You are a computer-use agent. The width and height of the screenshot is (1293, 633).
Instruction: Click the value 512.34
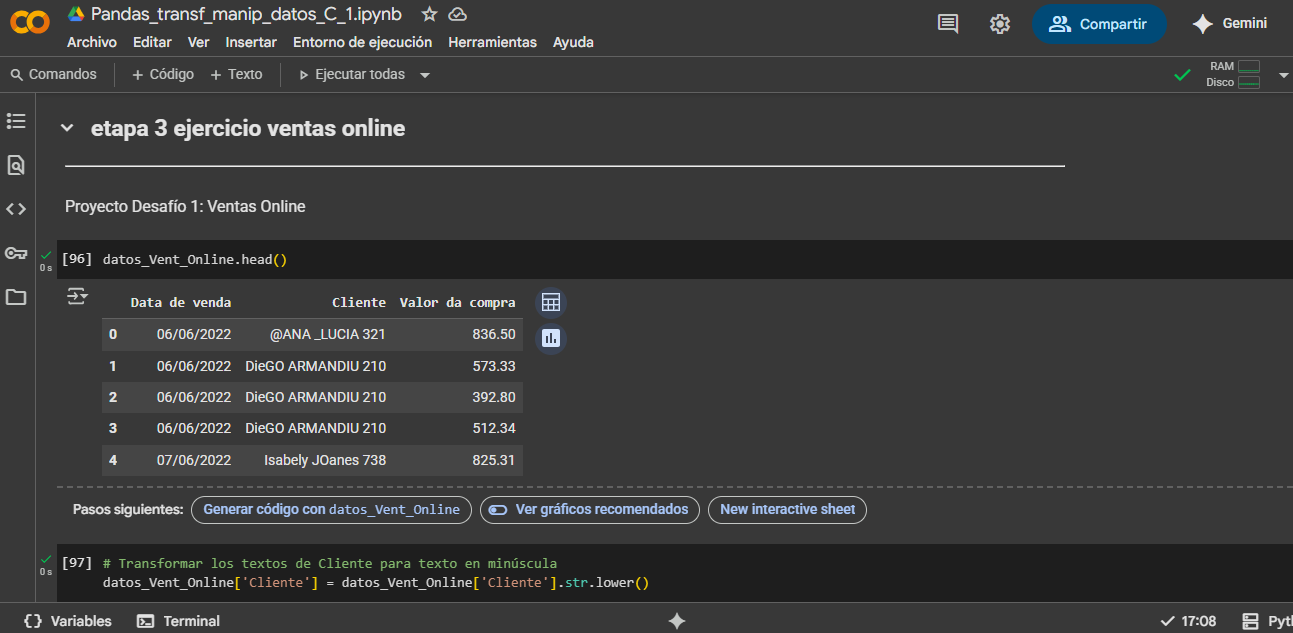pyautogui.click(x=494, y=428)
